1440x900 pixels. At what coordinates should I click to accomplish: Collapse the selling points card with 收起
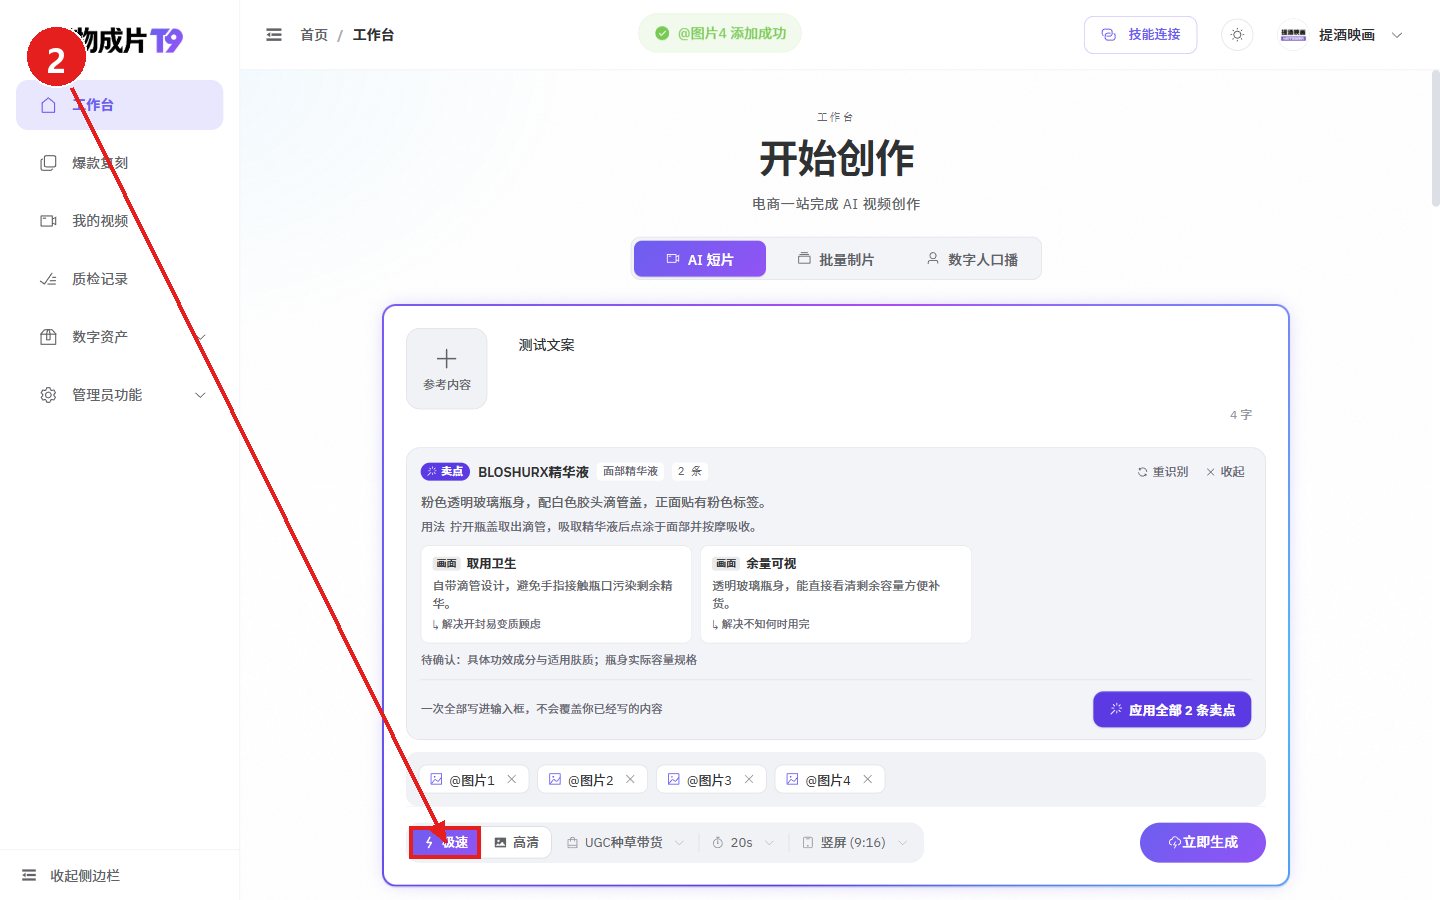coord(1225,472)
